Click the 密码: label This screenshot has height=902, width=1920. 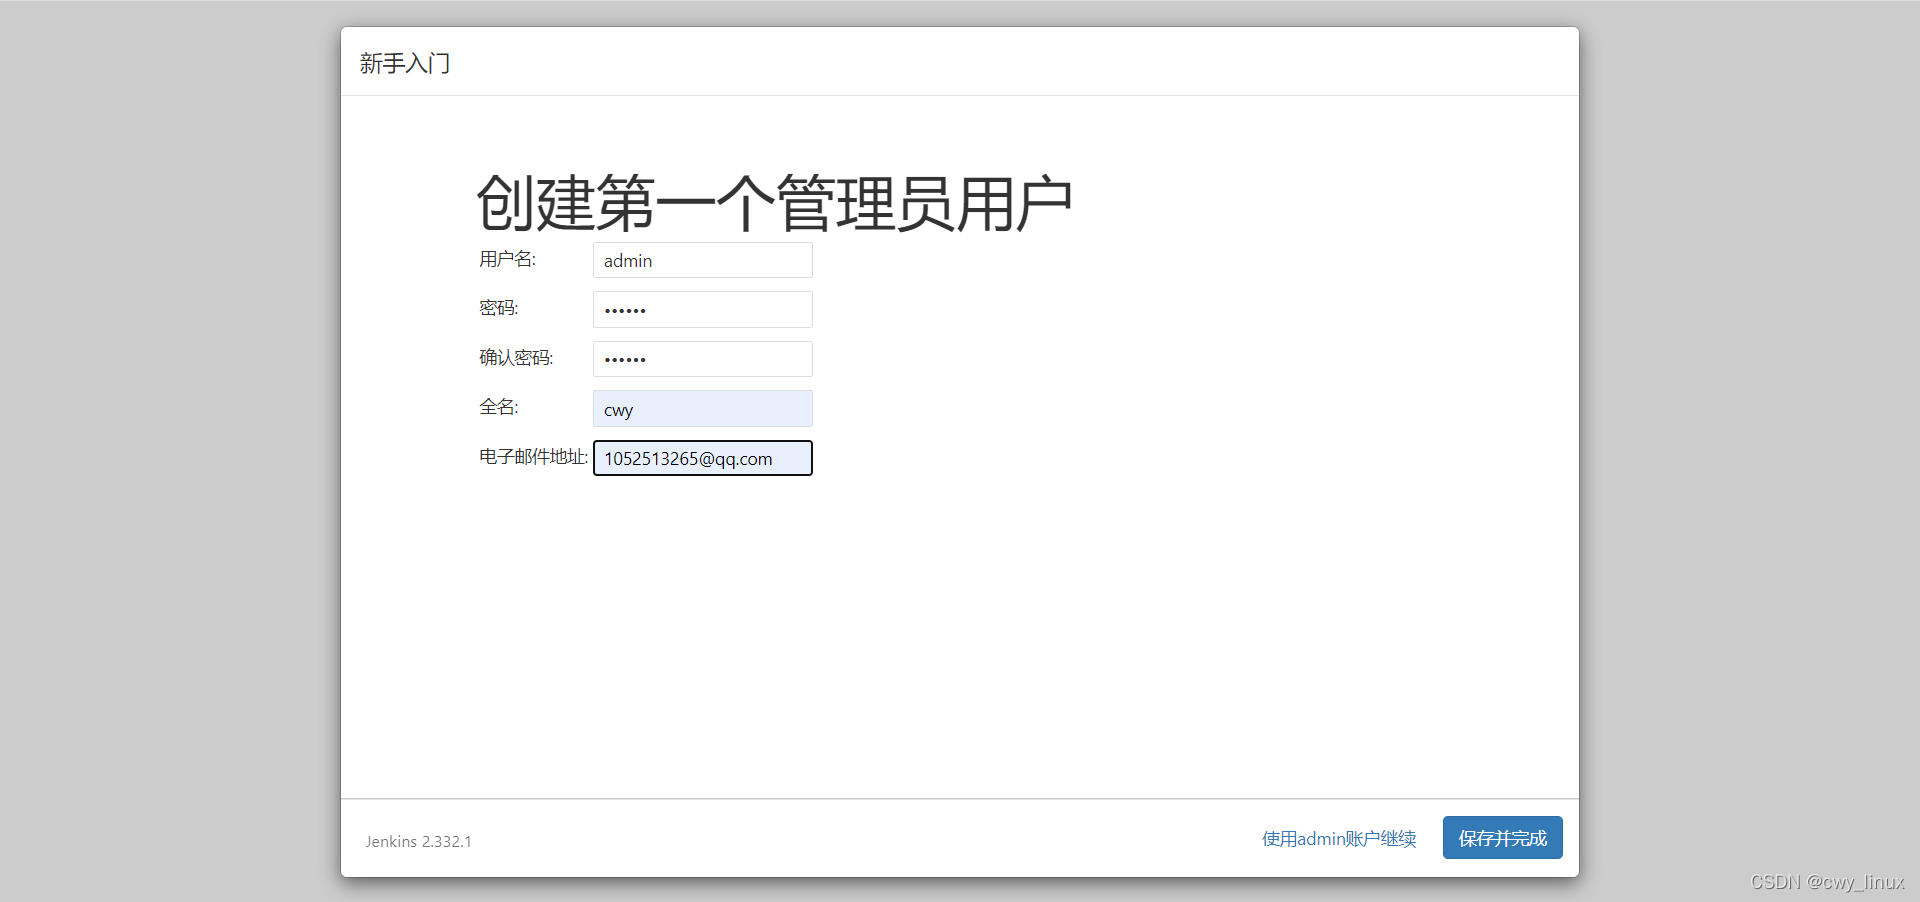(x=498, y=308)
